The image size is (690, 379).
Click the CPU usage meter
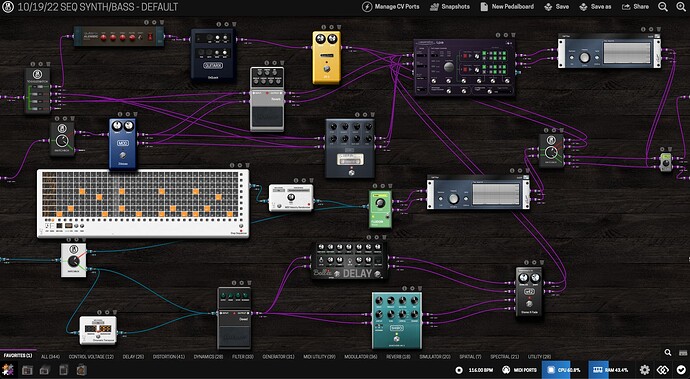point(563,370)
